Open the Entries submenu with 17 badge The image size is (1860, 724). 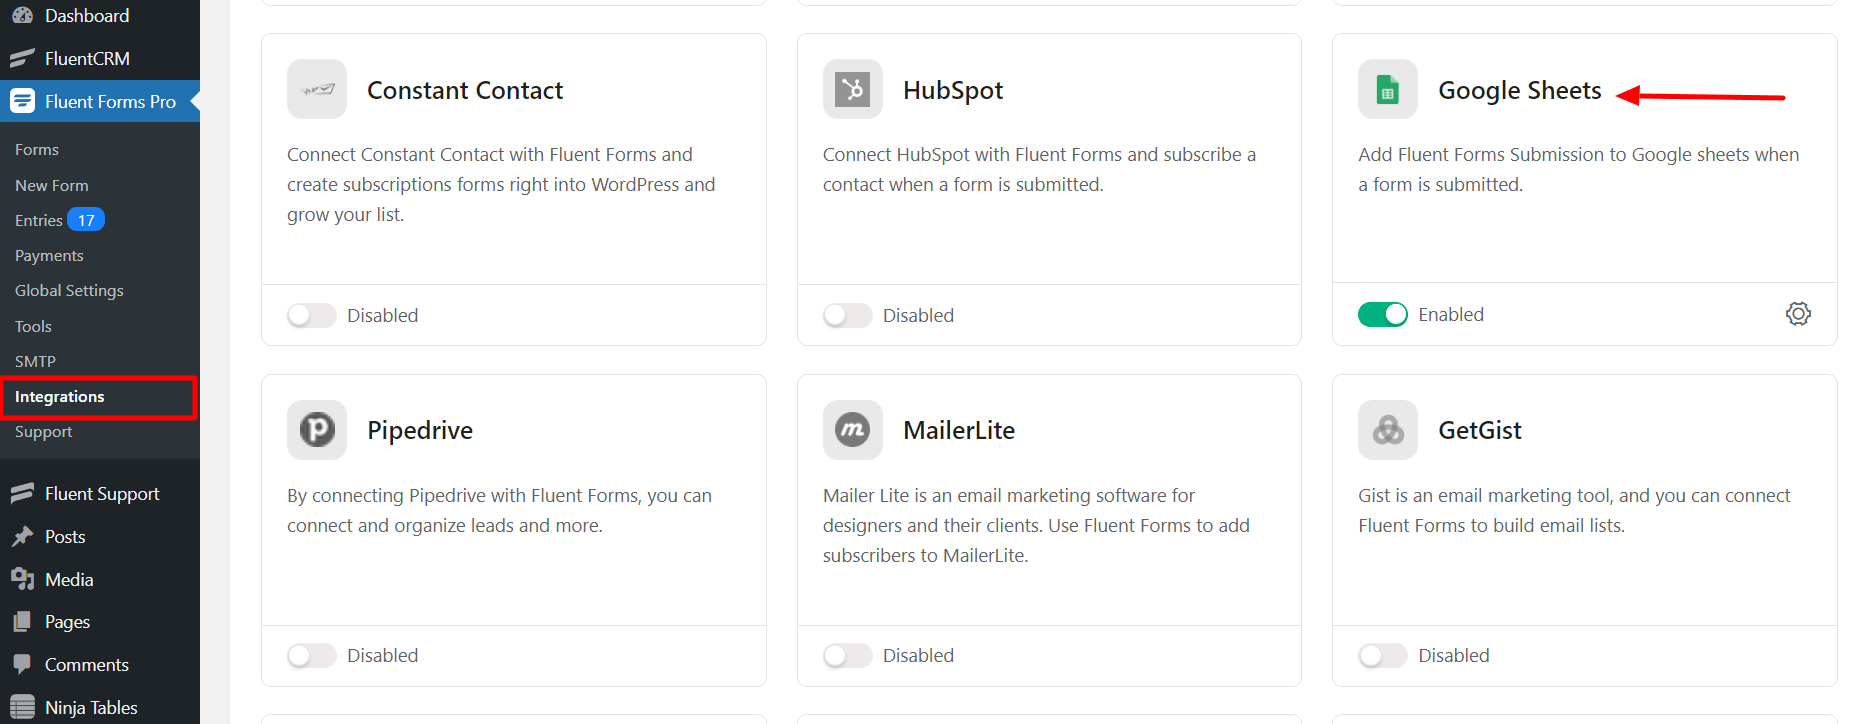point(40,221)
